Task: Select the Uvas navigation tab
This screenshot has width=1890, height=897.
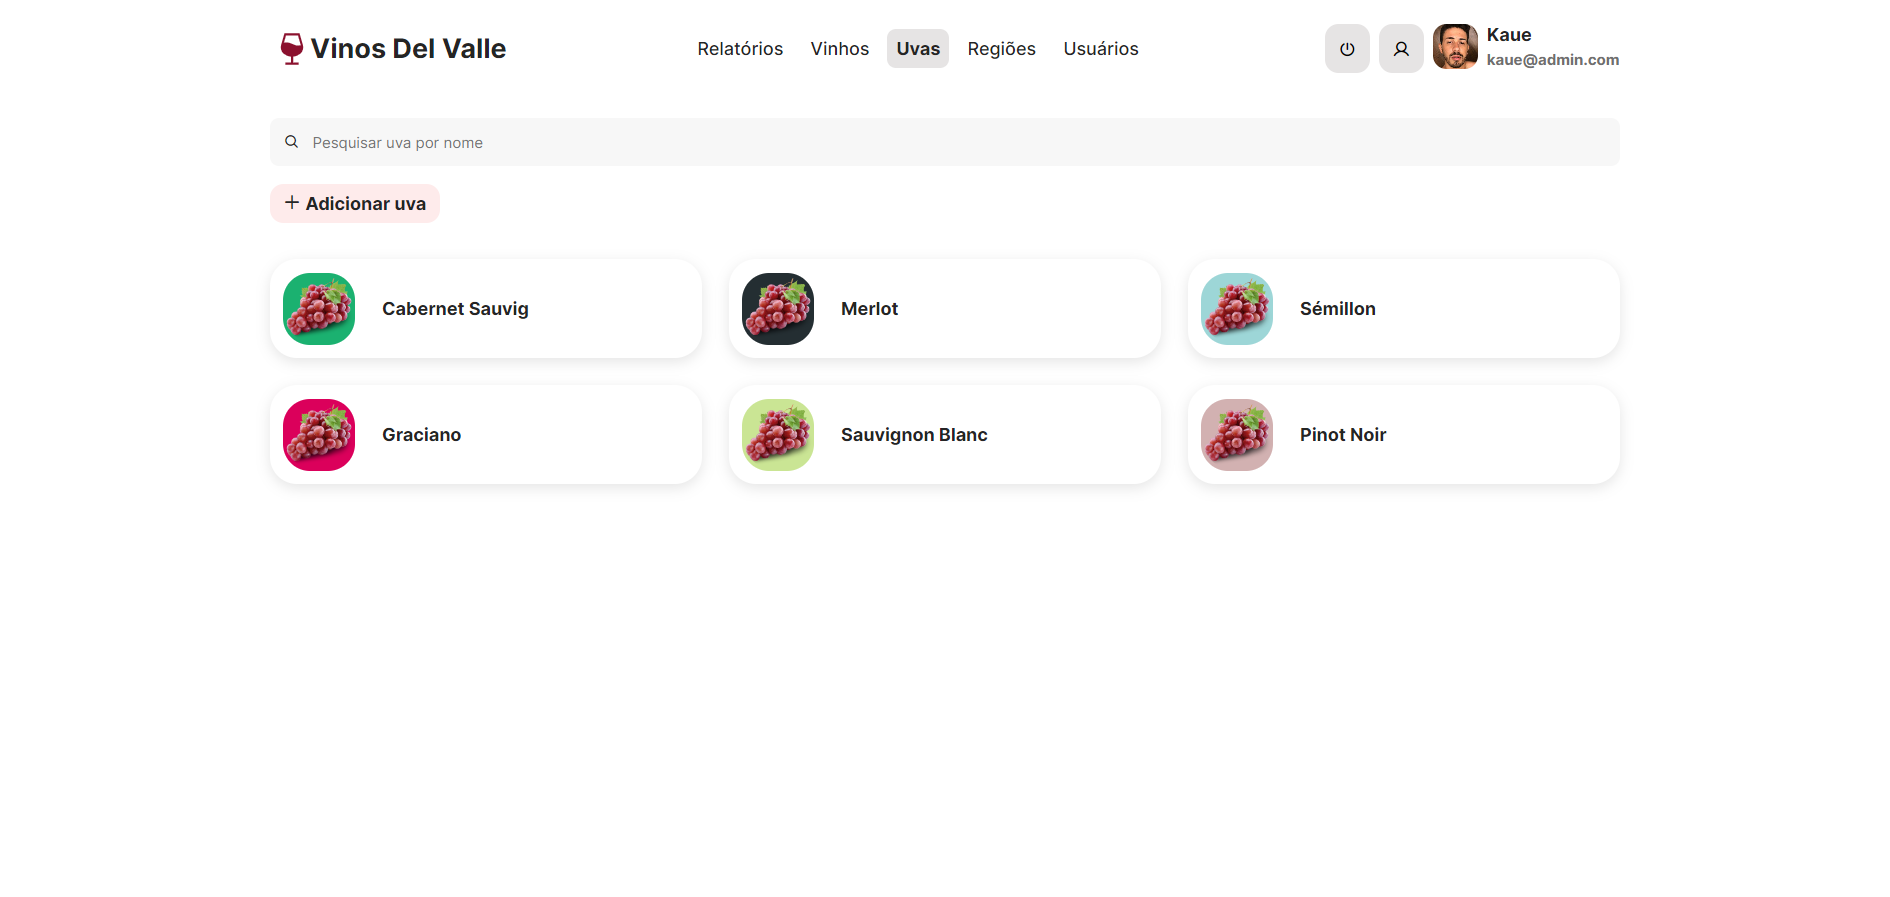Action: point(918,49)
